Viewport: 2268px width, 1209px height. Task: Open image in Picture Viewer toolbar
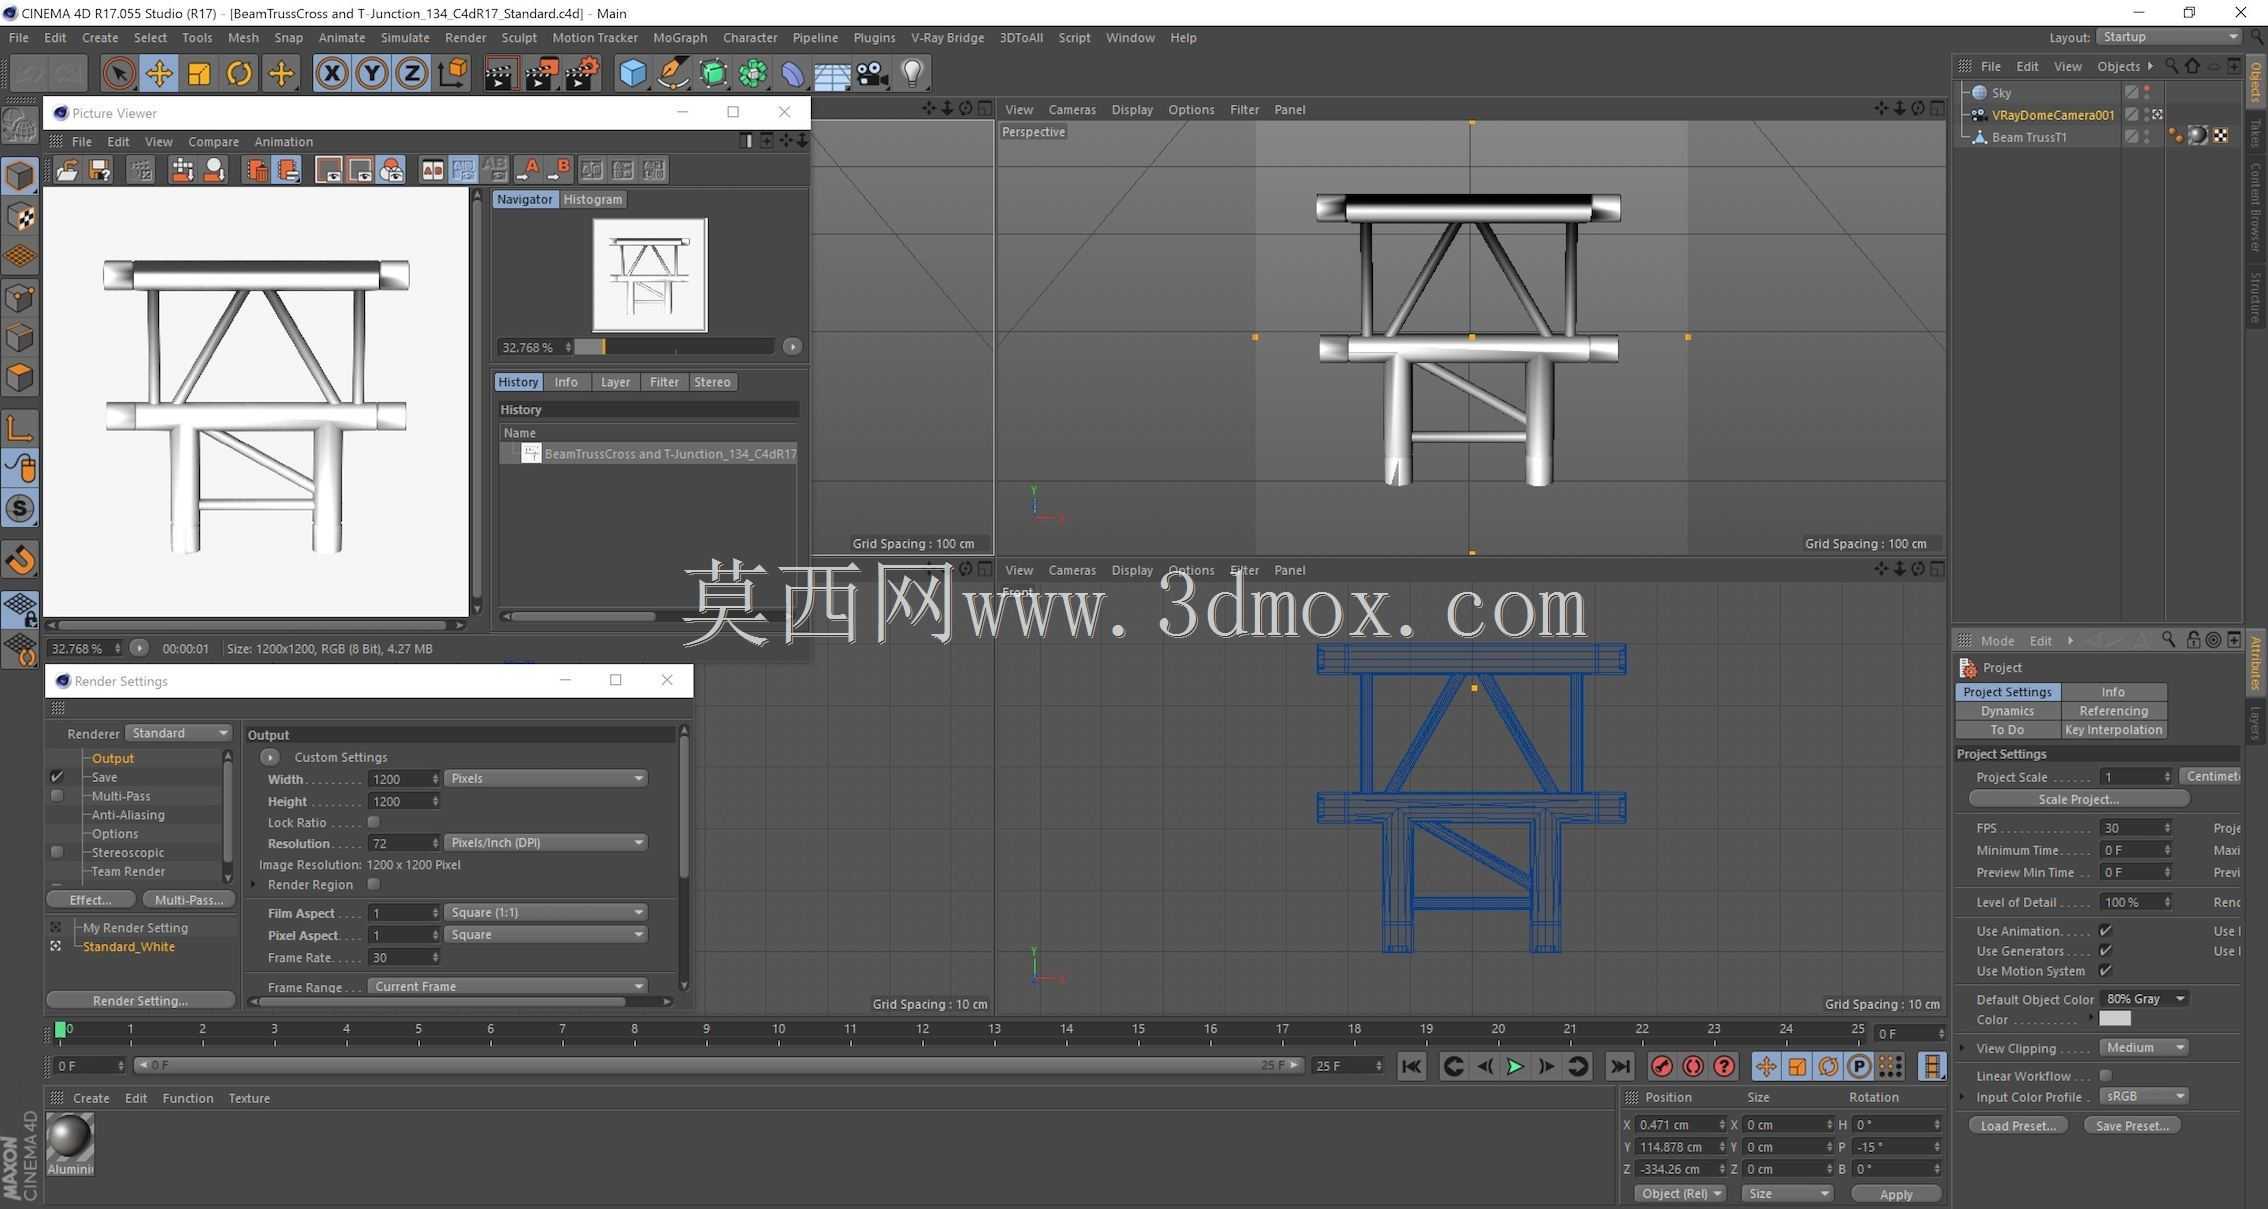[67, 170]
